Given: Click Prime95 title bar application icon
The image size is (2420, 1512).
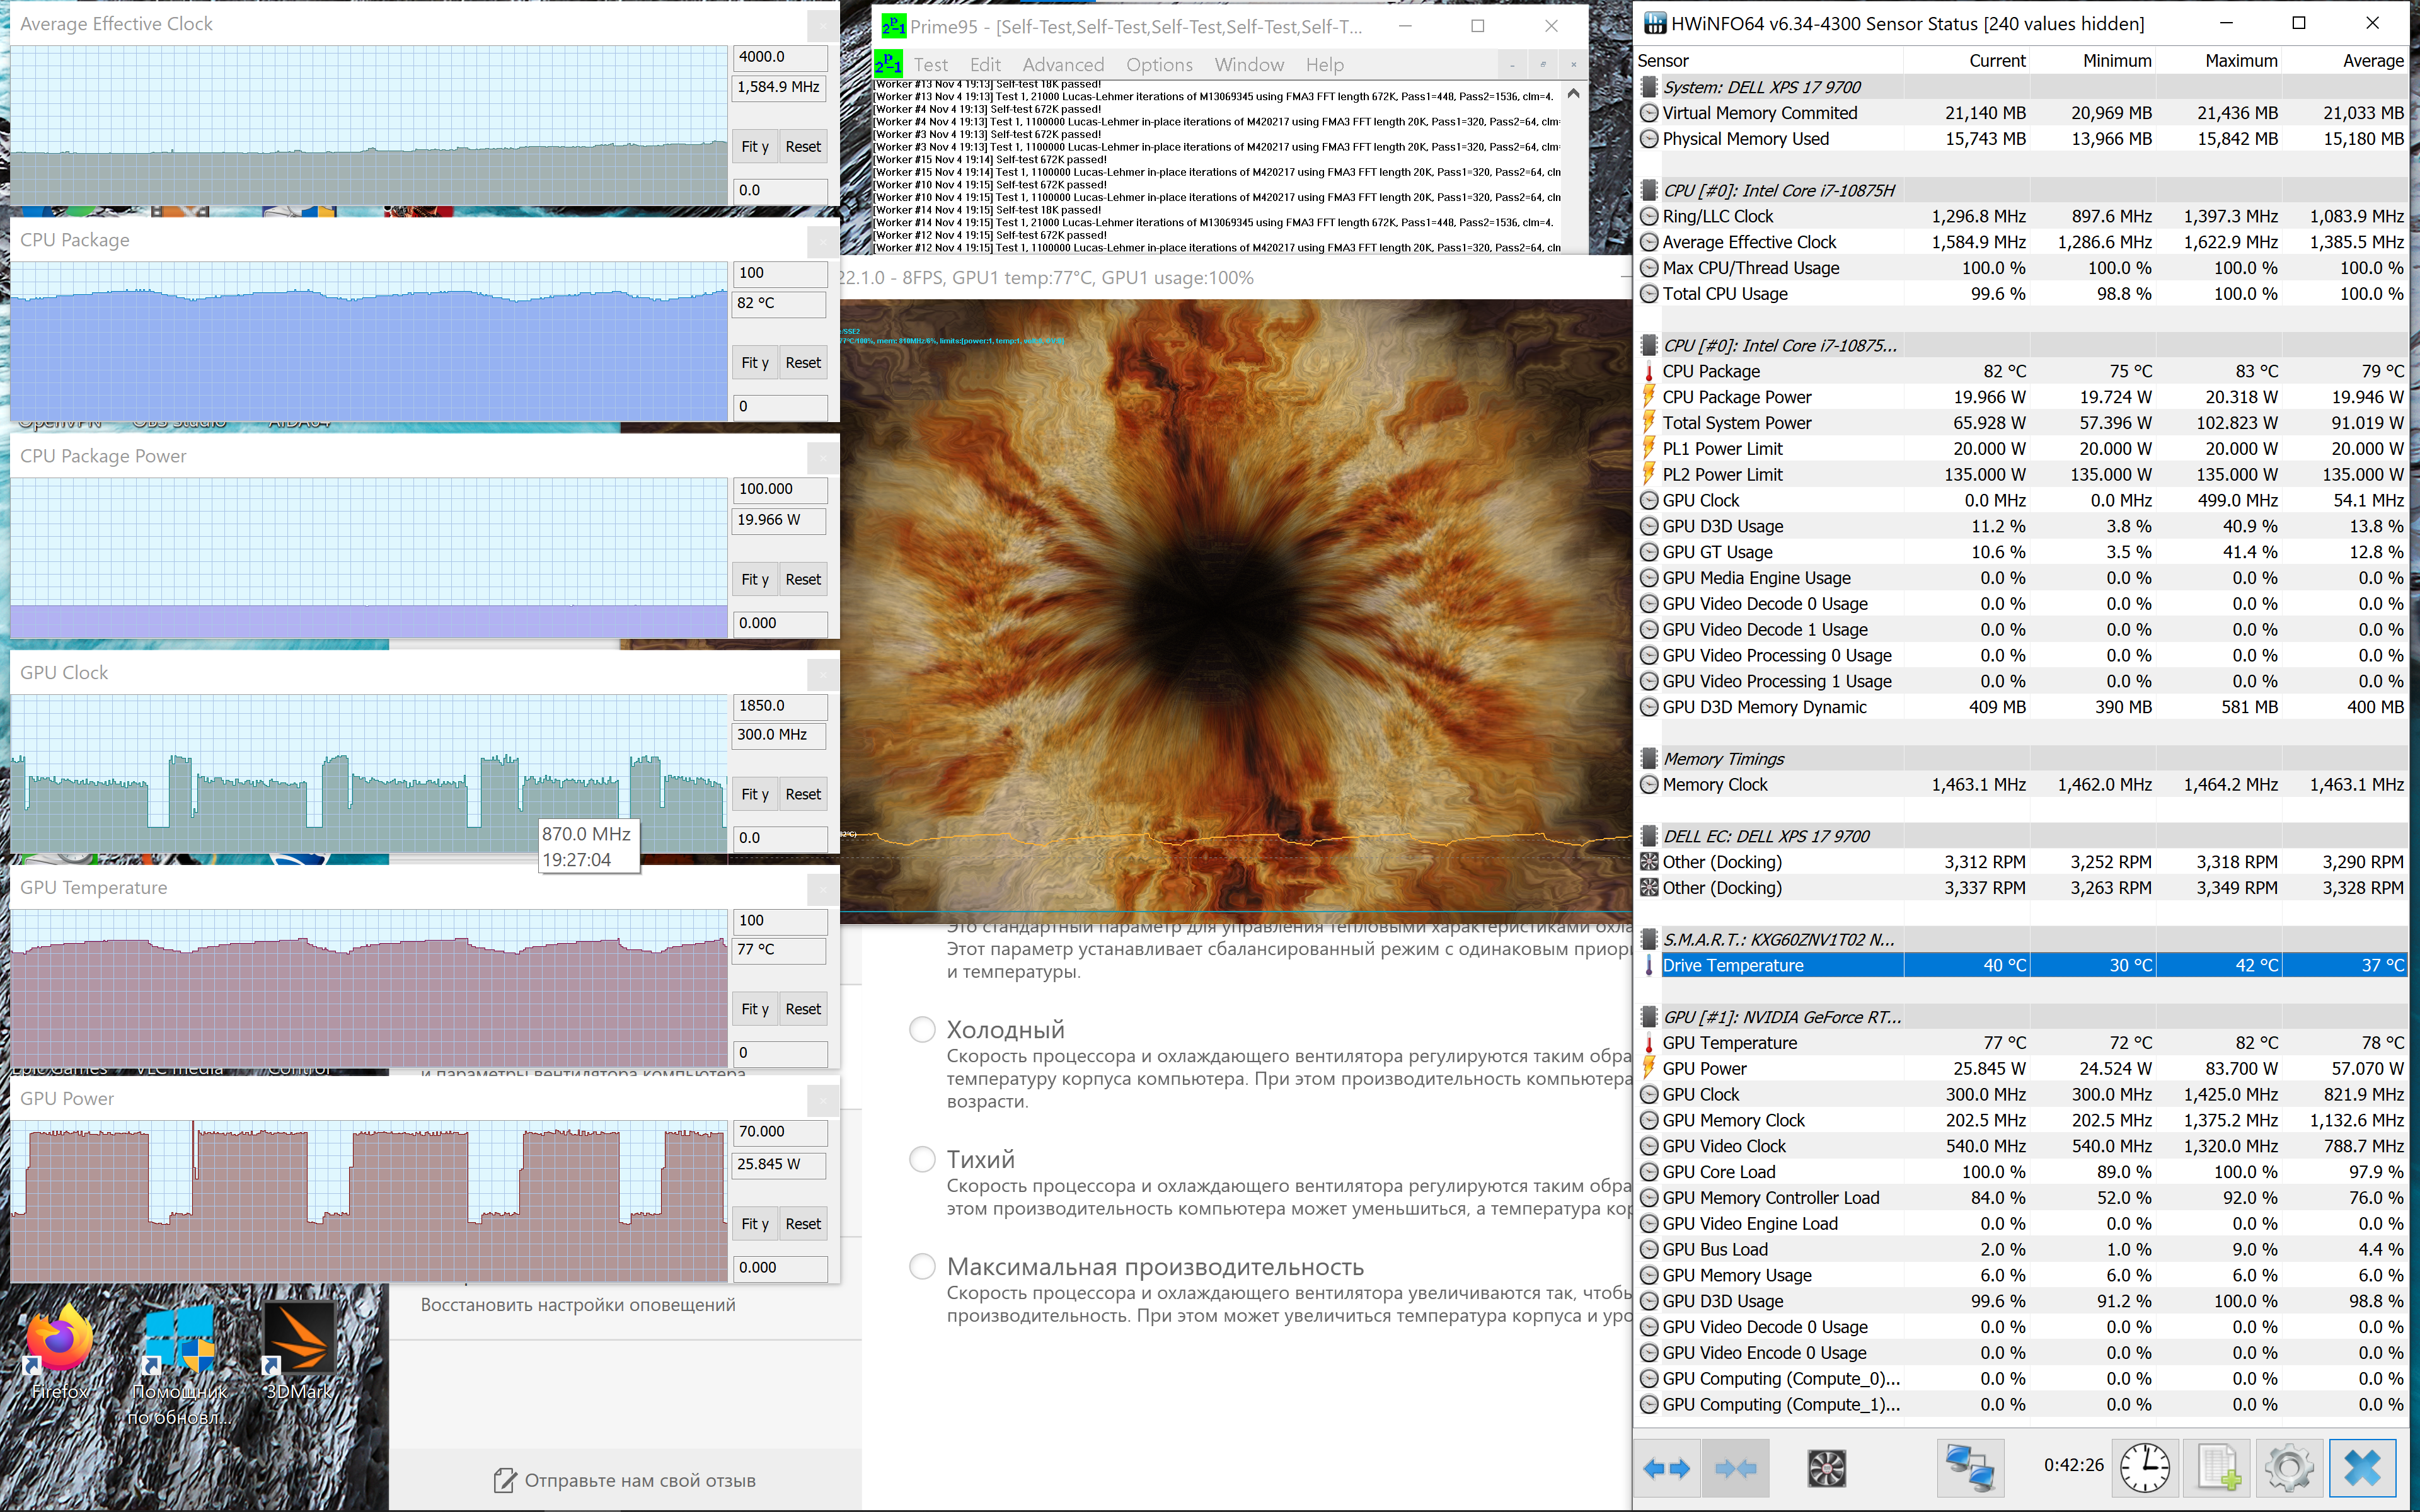Looking at the screenshot, I should coord(893,26).
